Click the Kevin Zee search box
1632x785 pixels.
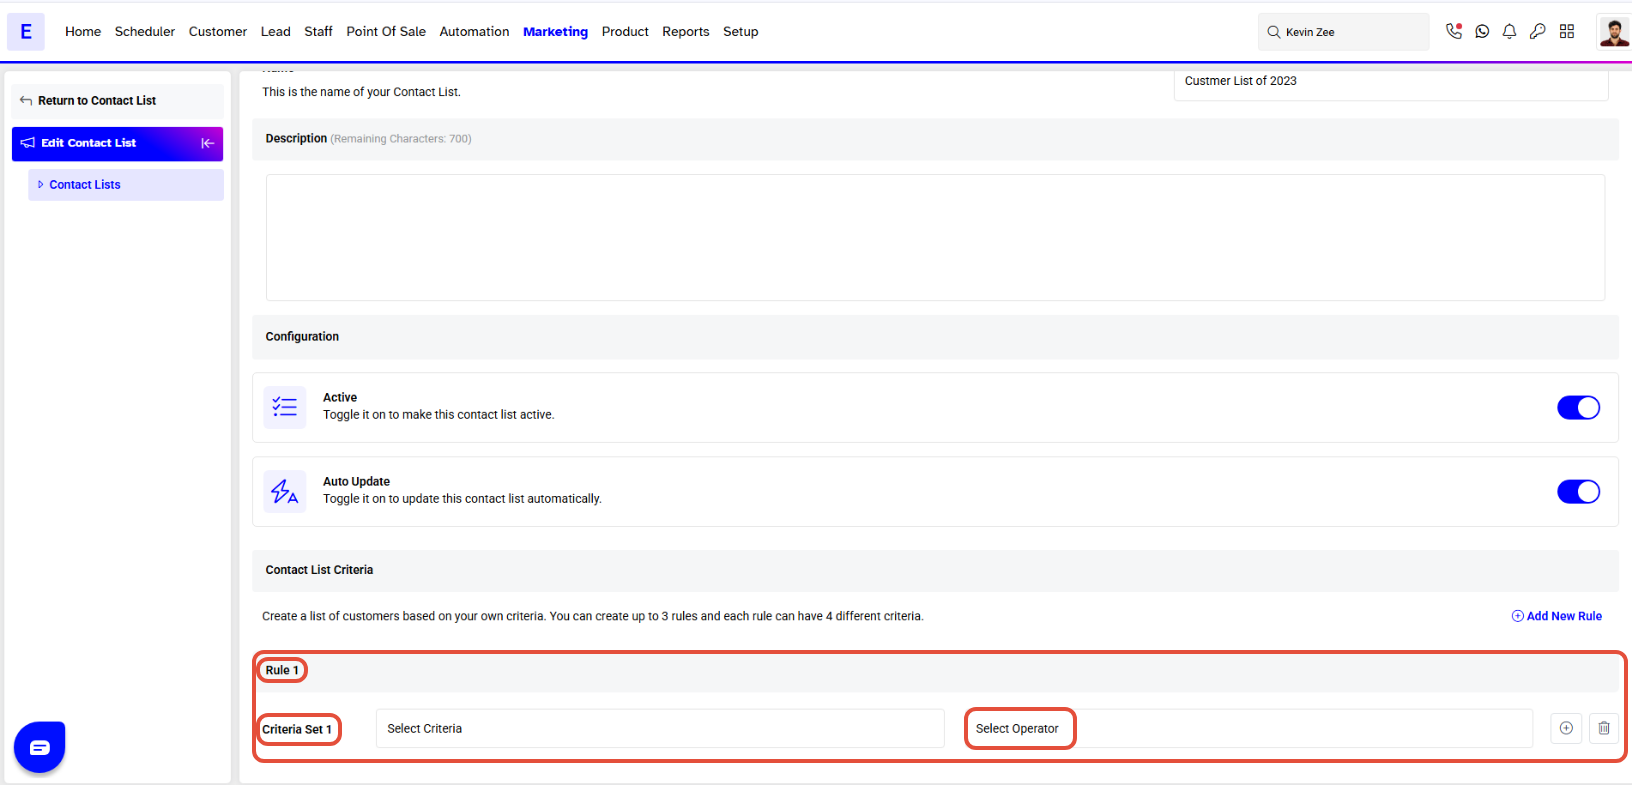point(1344,32)
